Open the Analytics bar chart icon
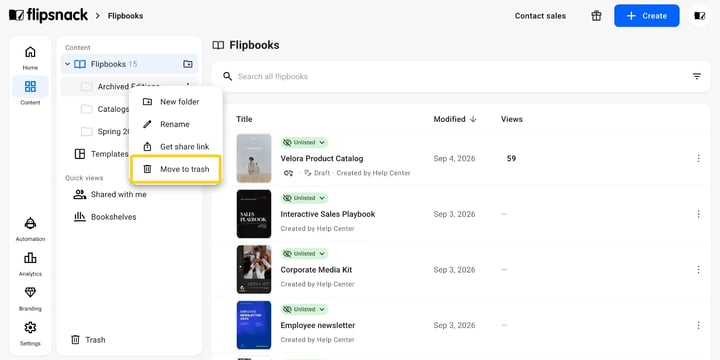This screenshot has width=720, height=360. (30, 258)
